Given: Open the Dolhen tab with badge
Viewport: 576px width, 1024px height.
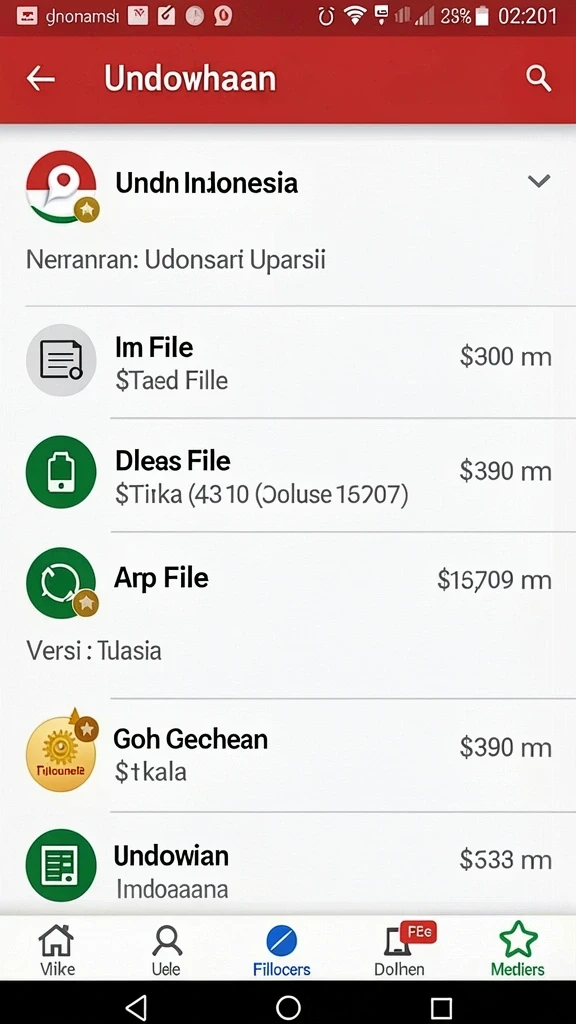Looking at the screenshot, I should click(x=402, y=950).
